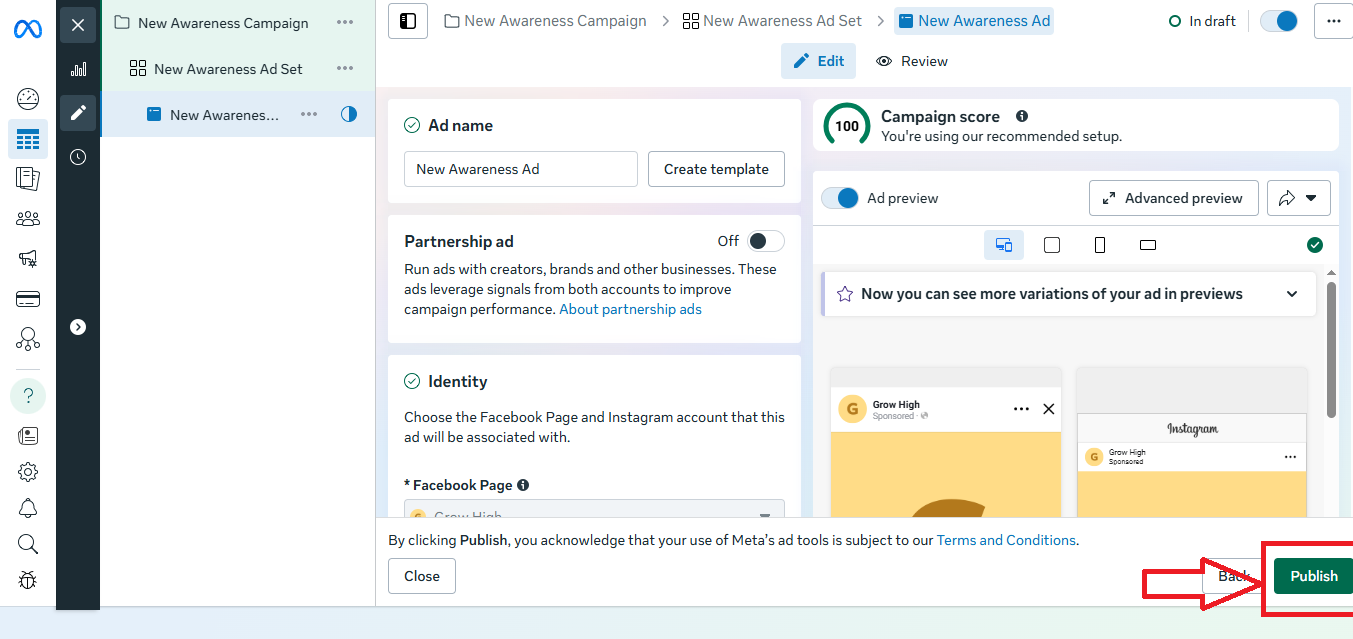The height and width of the screenshot is (639, 1353).
Task: Open the Facebook Page dropdown
Action: point(594,513)
